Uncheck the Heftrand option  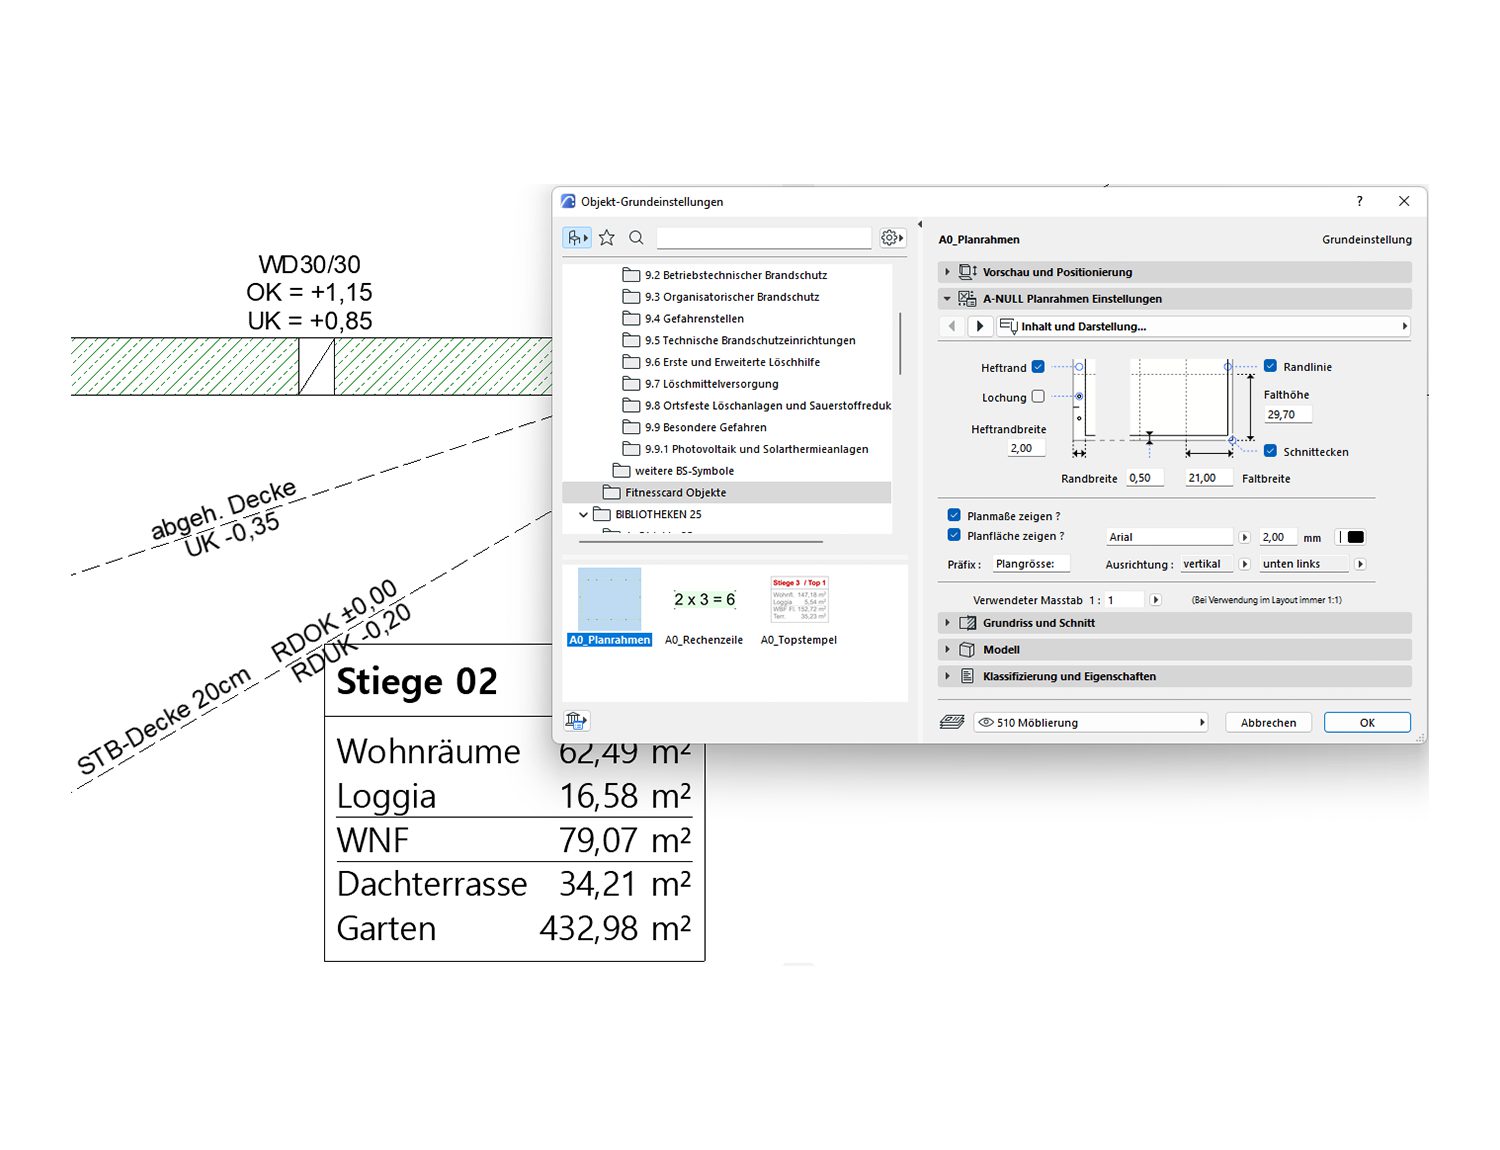pyautogui.click(x=1037, y=367)
